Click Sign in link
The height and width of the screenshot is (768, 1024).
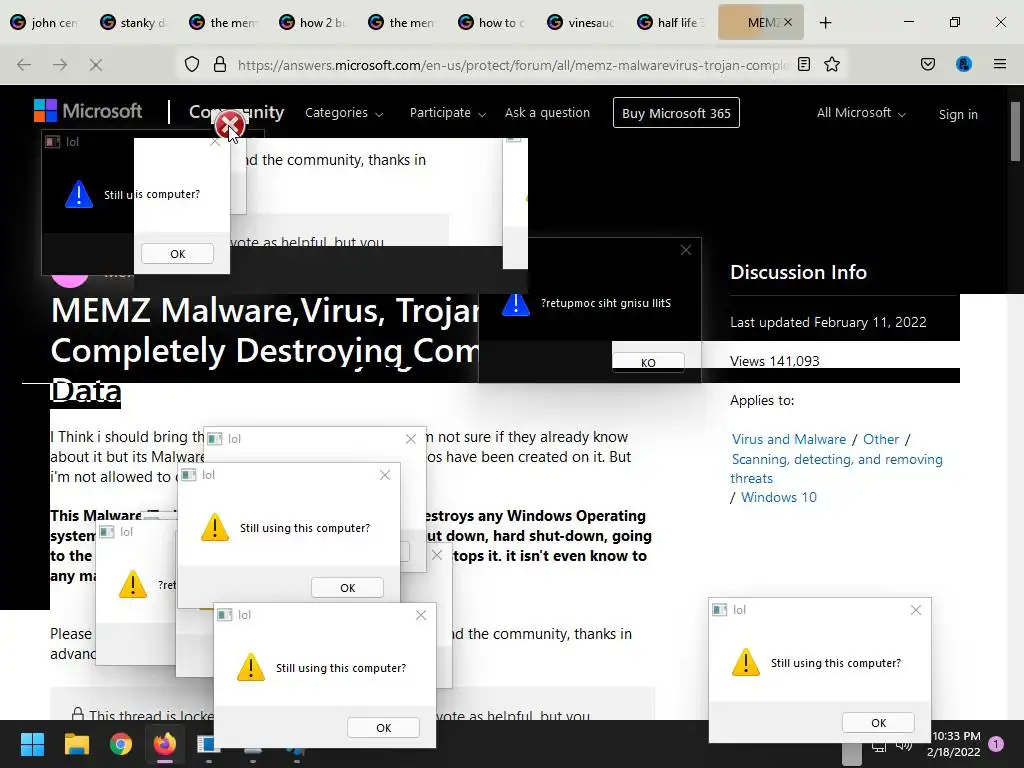point(958,114)
